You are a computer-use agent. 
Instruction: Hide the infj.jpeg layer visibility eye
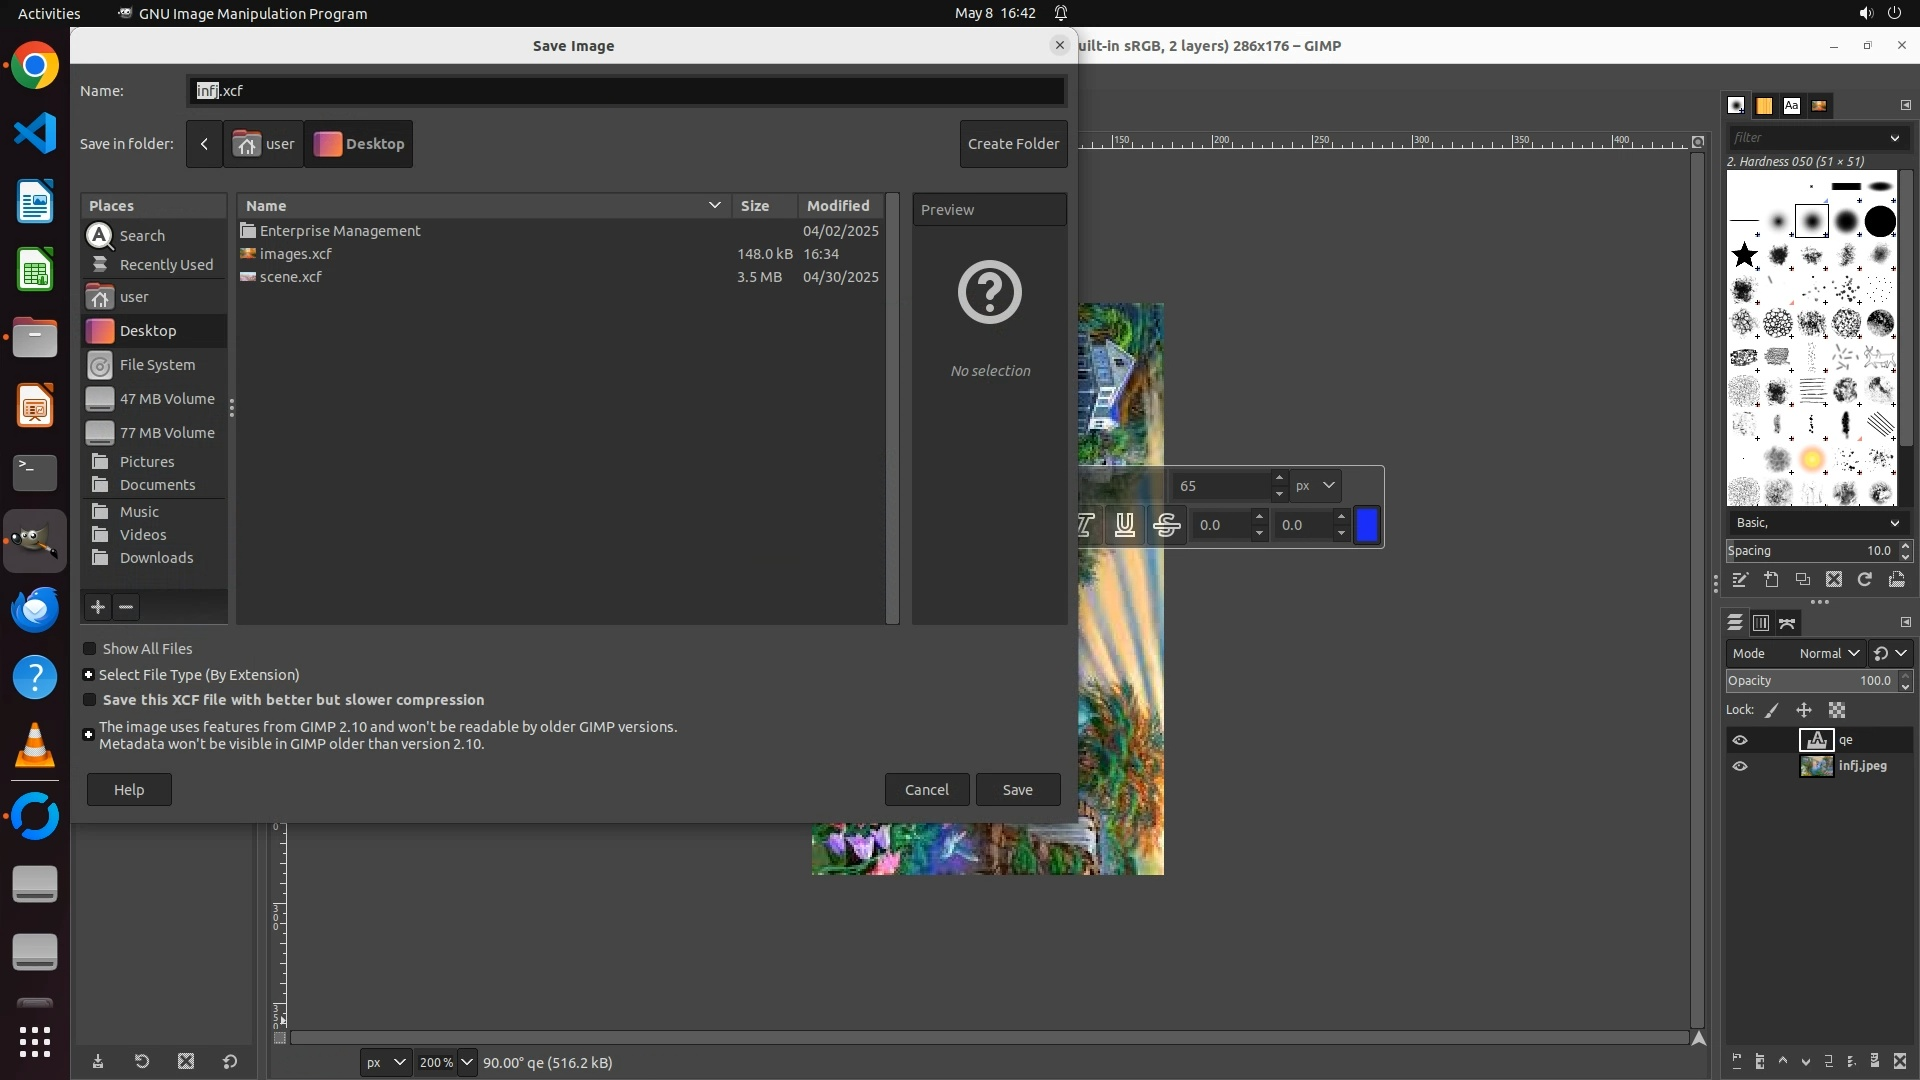click(x=1740, y=766)
